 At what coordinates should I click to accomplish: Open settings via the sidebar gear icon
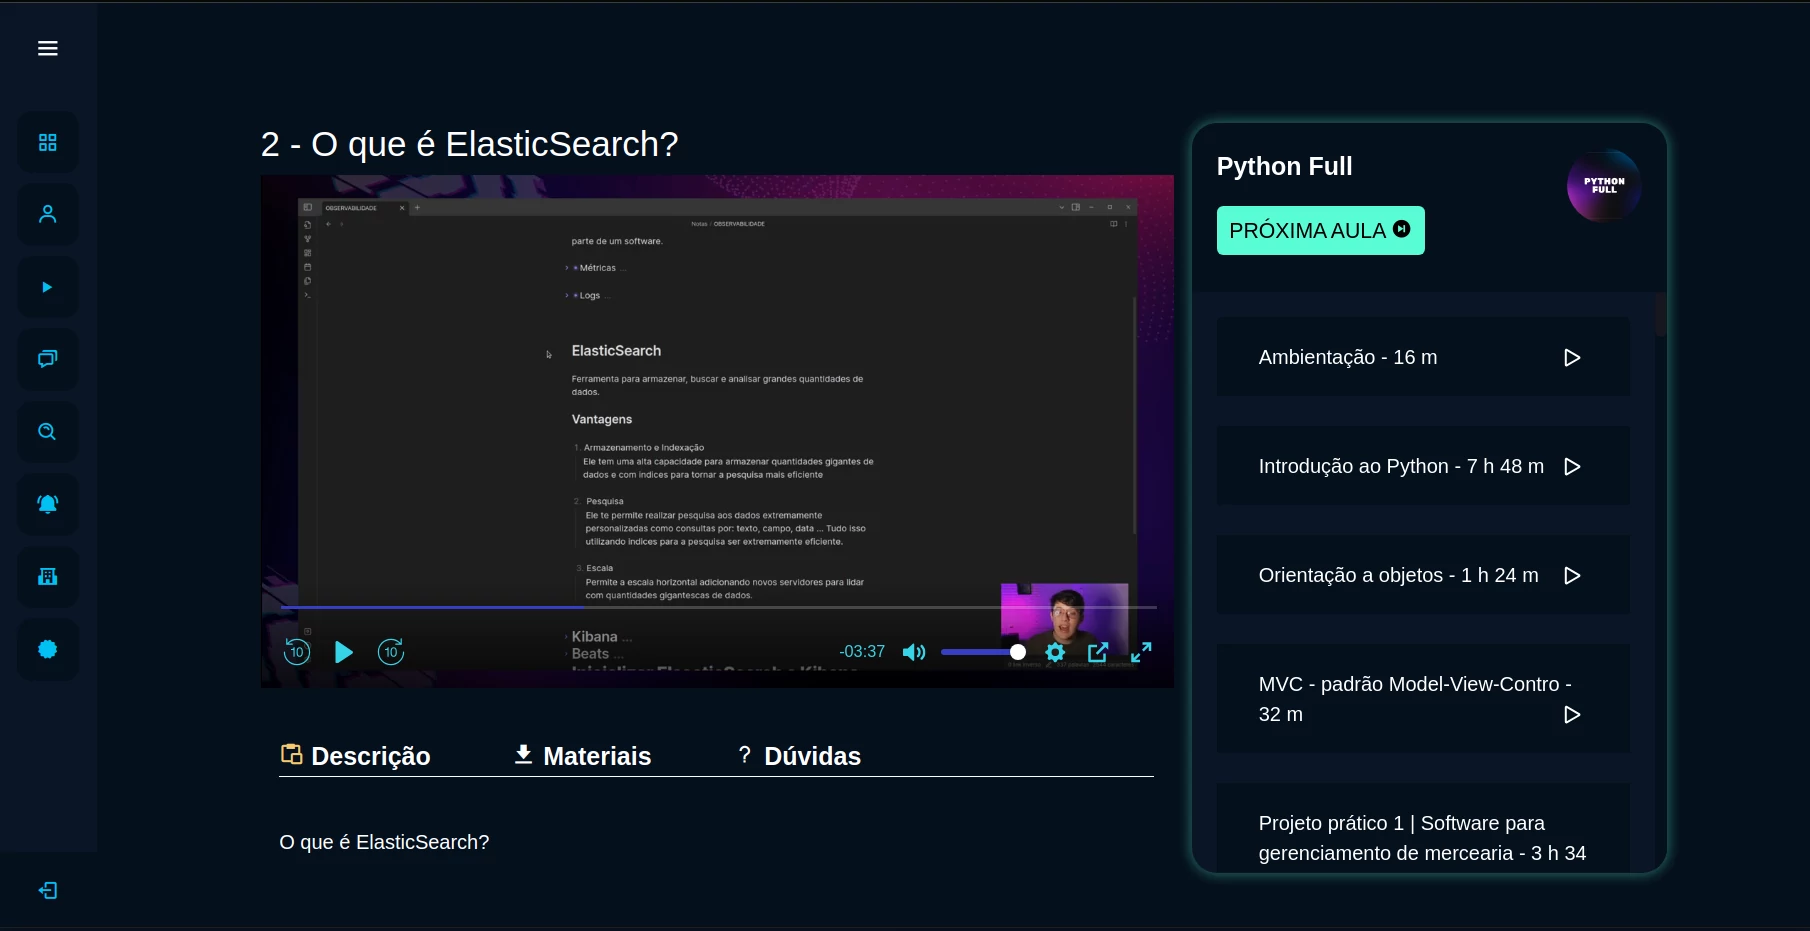47,649
